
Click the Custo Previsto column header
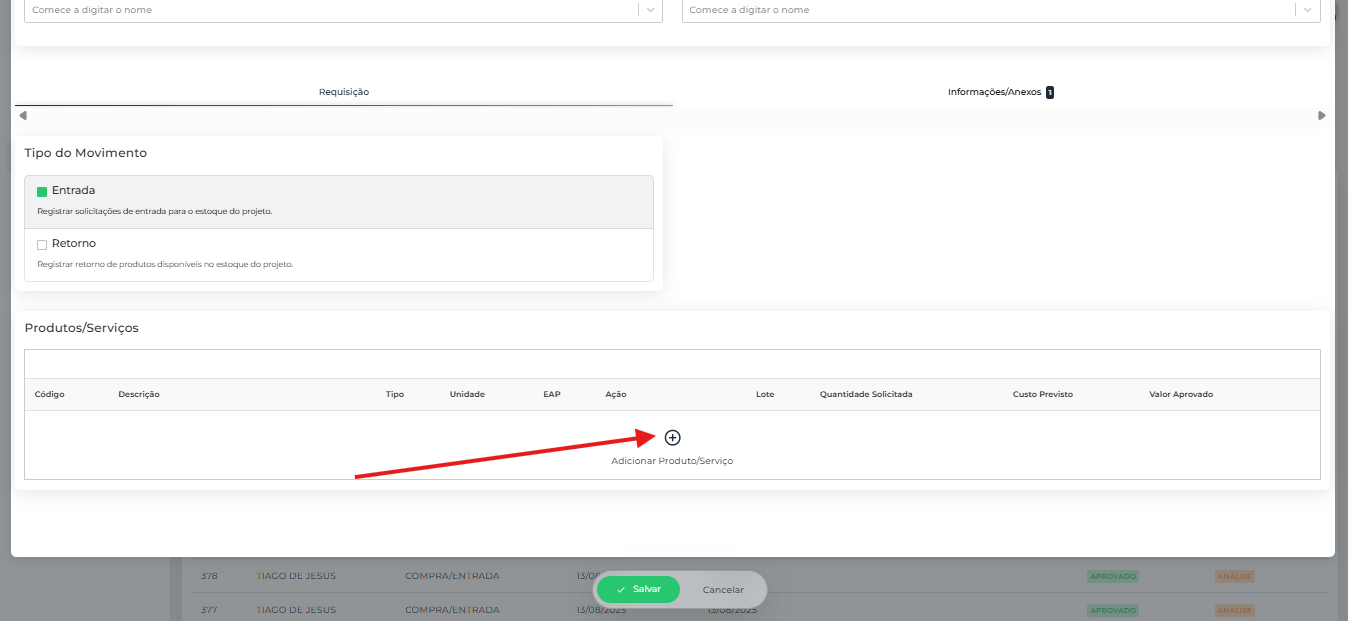pyautogui.click(x=1042, y=394)
